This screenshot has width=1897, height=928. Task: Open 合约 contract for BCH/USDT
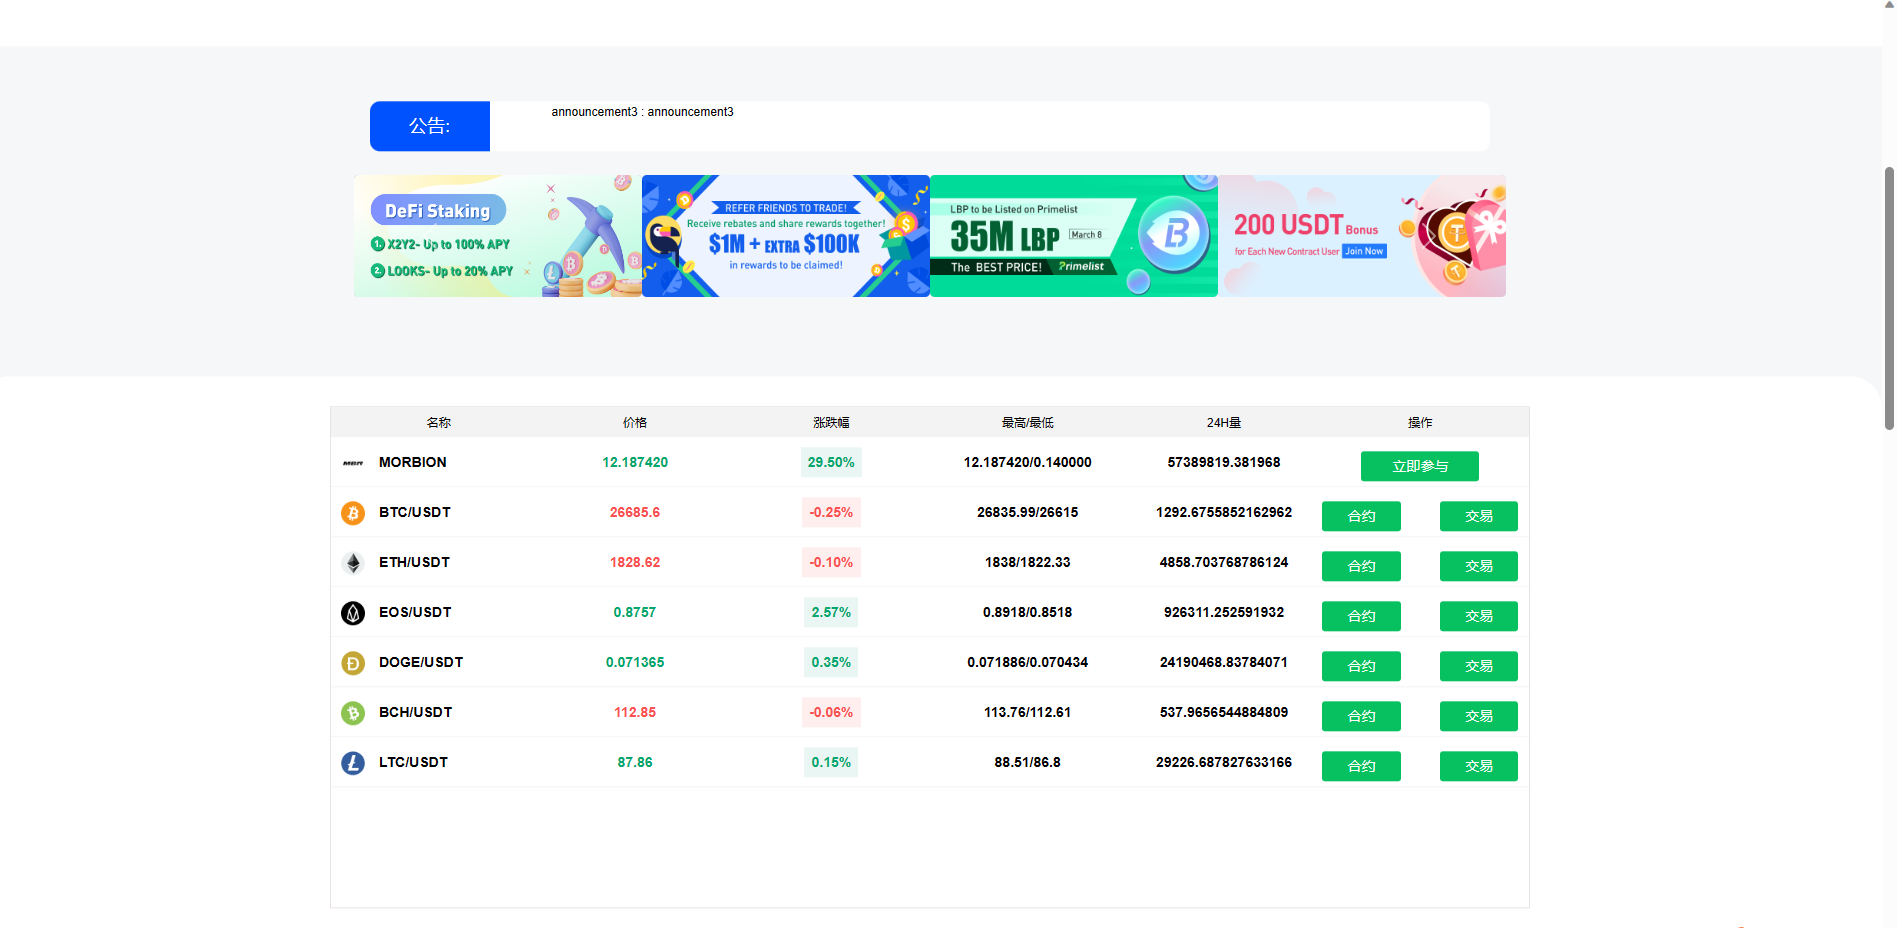[1361, 716]
